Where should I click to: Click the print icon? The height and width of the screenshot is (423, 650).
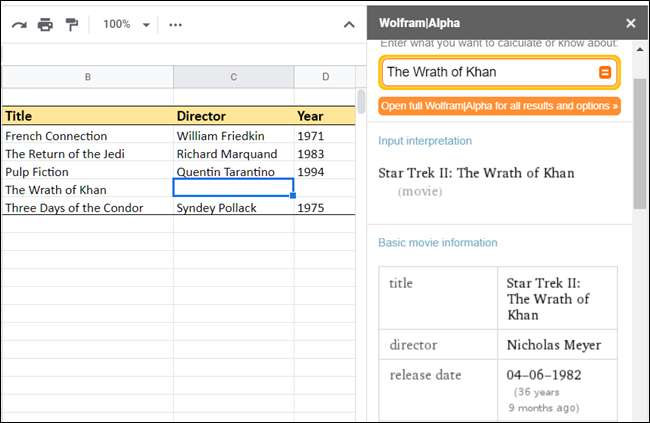tap(45, 25)
